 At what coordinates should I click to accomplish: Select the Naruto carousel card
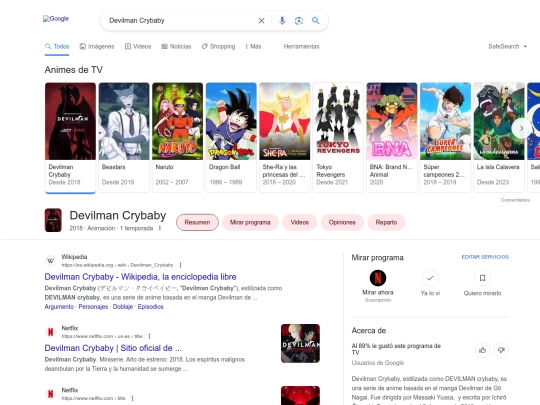point(178,137)
